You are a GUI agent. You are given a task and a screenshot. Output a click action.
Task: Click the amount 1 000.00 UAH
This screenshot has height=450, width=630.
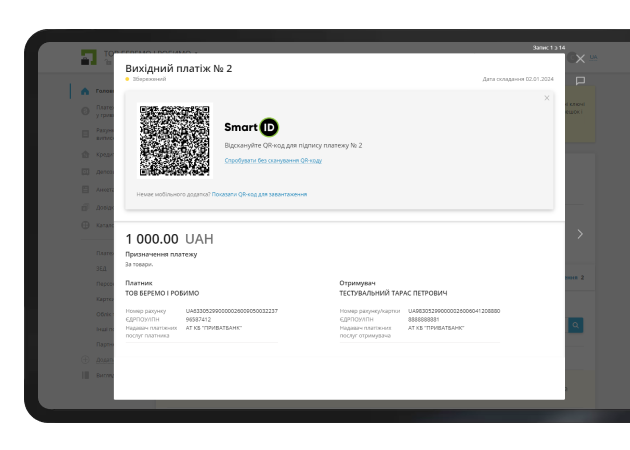pos(170,239)
